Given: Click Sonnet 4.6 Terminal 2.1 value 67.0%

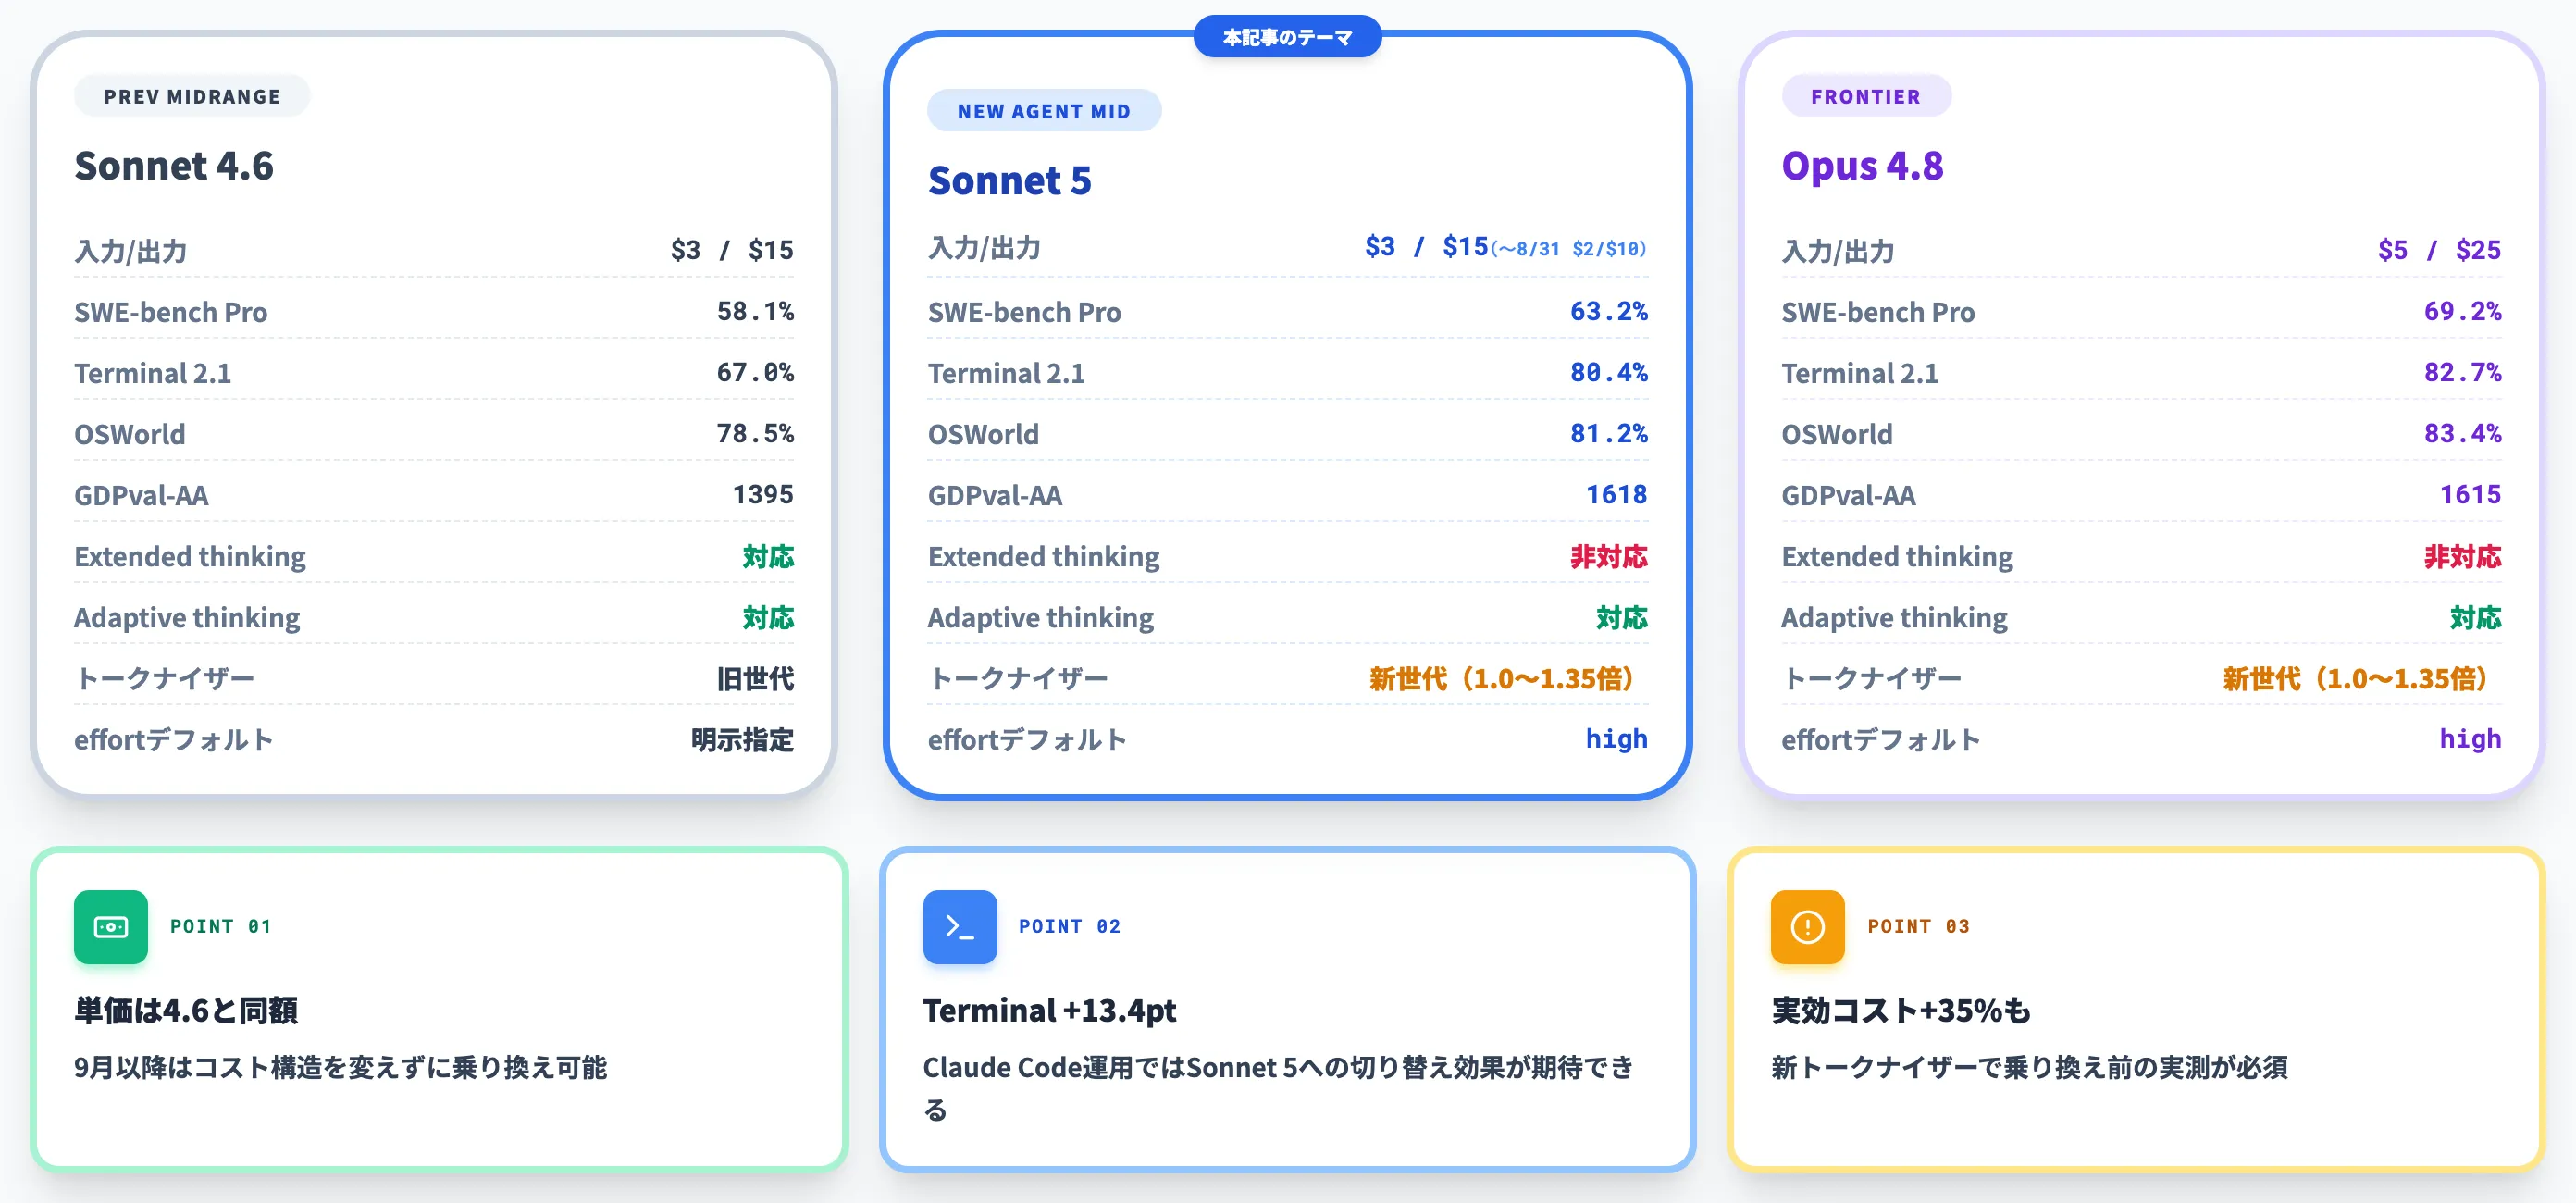Looking at the screenshot, I should coord(755,372).
